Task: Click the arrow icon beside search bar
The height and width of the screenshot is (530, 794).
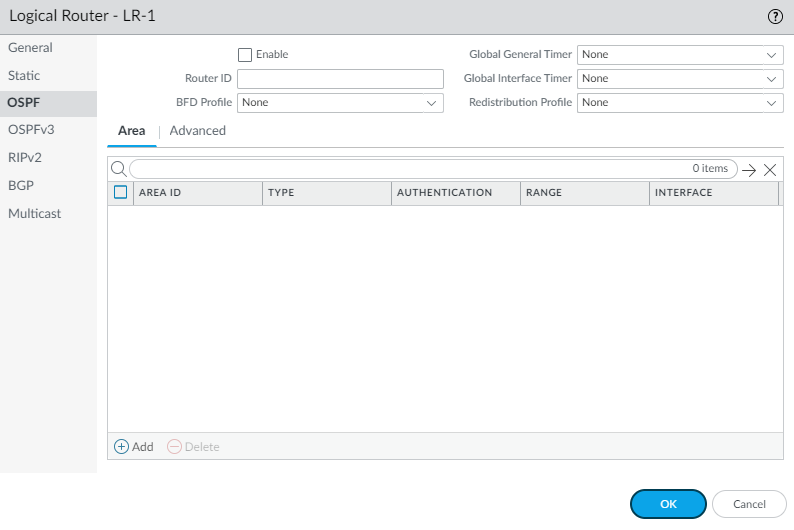Action: [x=749, y=170]
